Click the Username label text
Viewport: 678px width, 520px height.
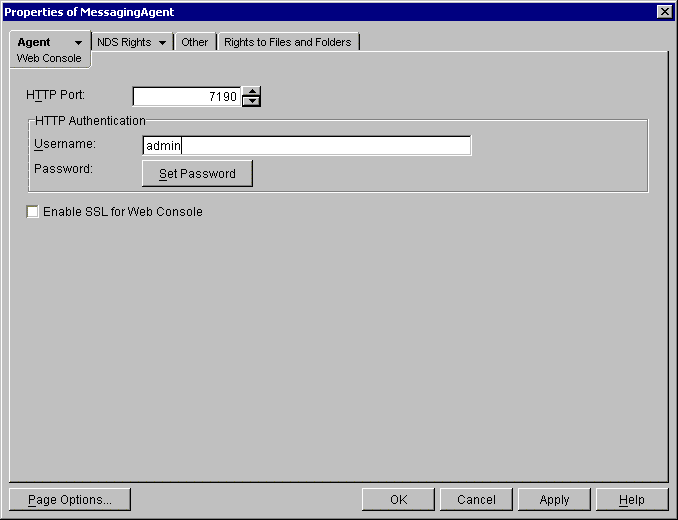65,144
